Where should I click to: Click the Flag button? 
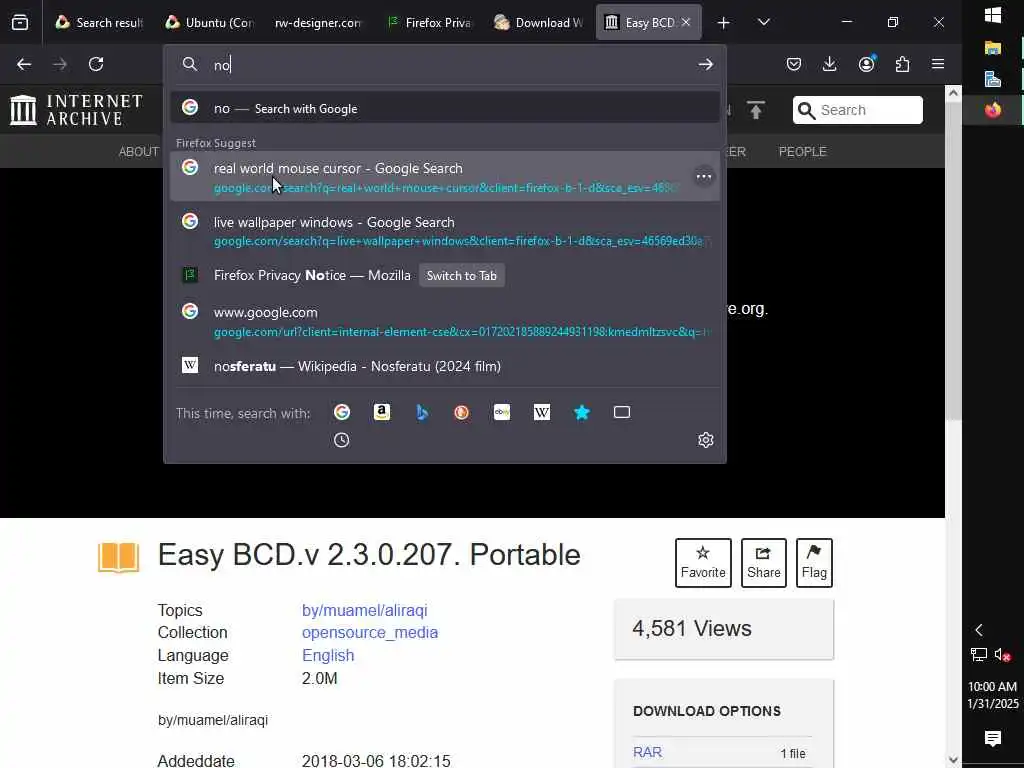click(814, 562)
